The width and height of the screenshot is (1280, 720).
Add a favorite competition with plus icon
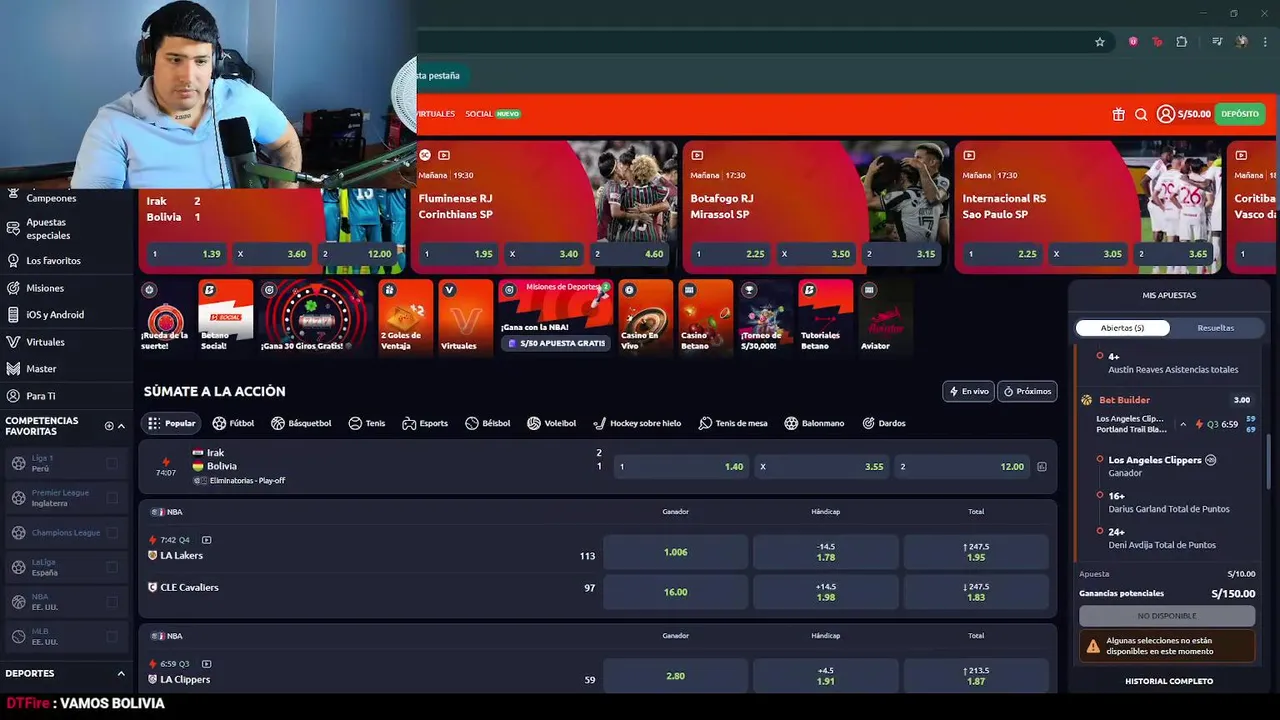[x=109, y=426]
